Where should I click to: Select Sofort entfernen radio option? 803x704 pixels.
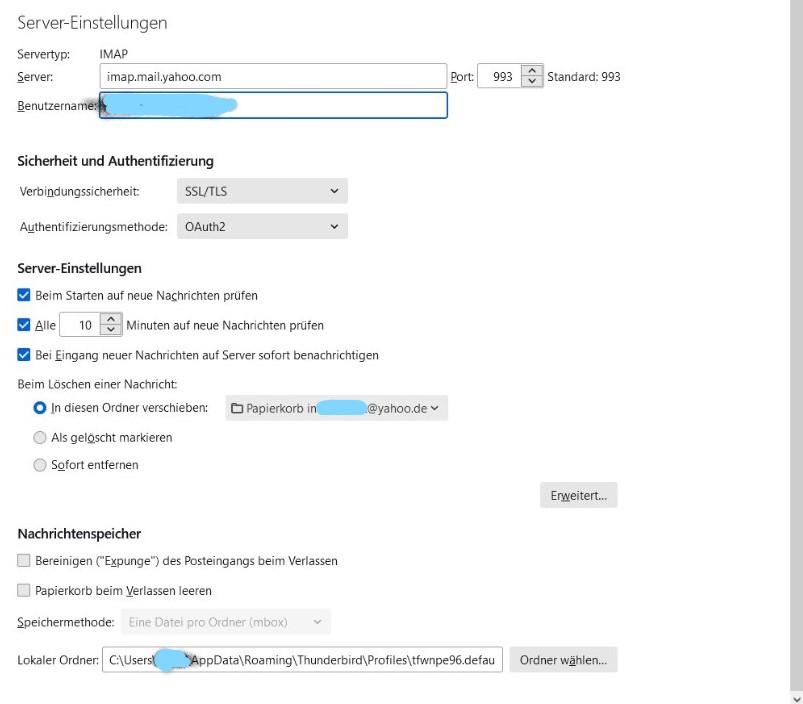click(40, 465)
